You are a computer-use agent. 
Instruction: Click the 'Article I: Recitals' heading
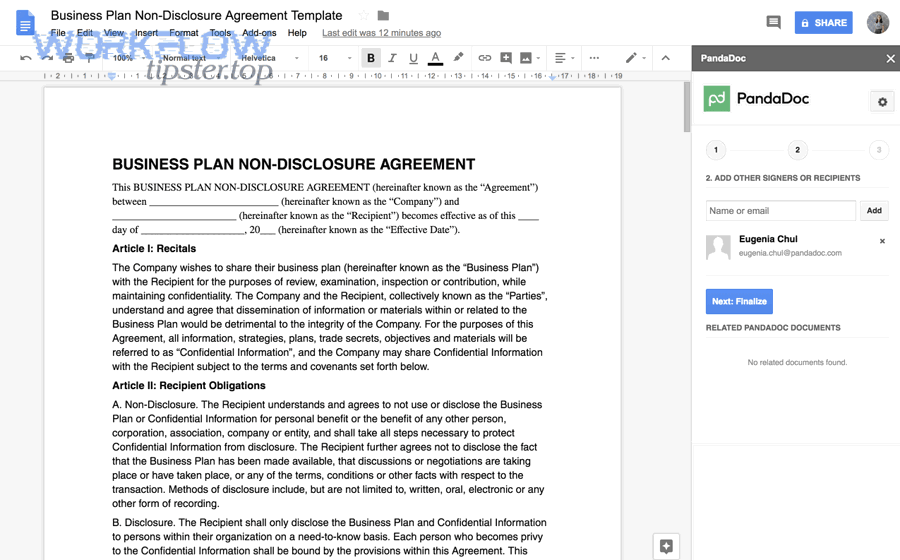[154, 248]
